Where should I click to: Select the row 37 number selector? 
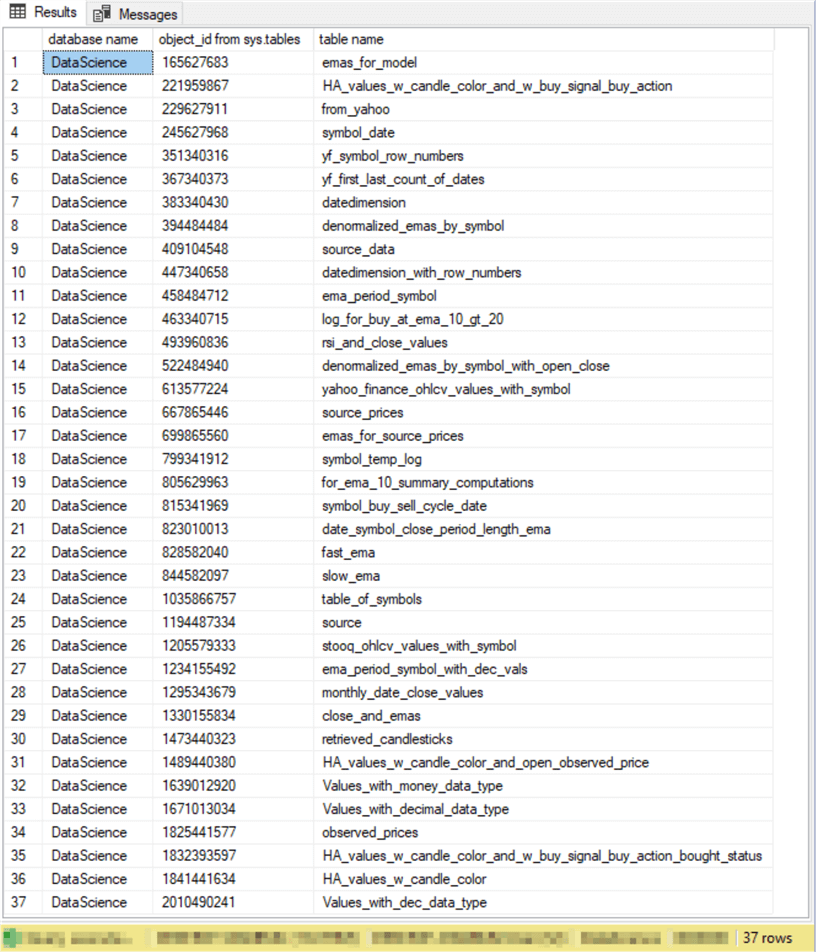(22, 903)
